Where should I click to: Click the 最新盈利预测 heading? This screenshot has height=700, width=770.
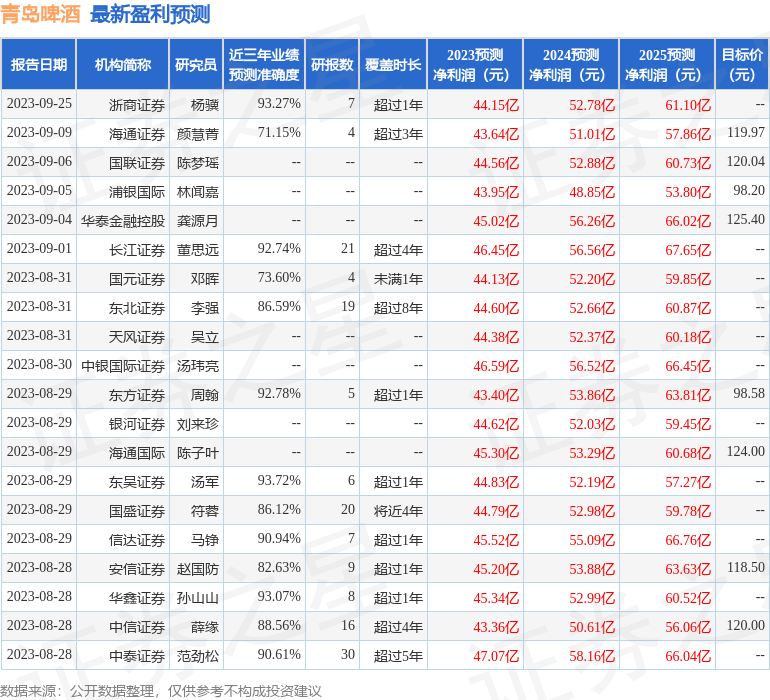click(x=150, y=14)
